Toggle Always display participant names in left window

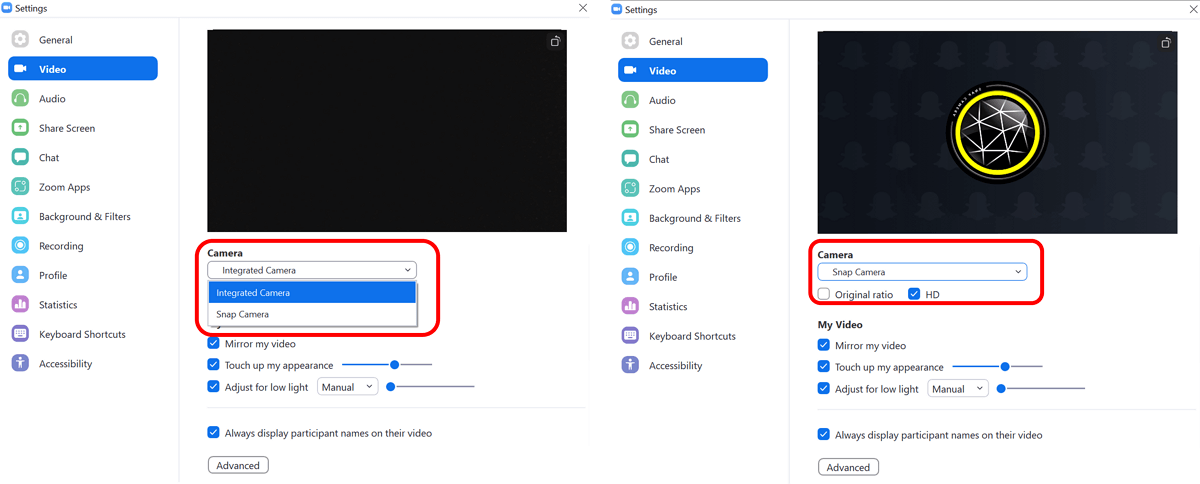pos(213,433)
